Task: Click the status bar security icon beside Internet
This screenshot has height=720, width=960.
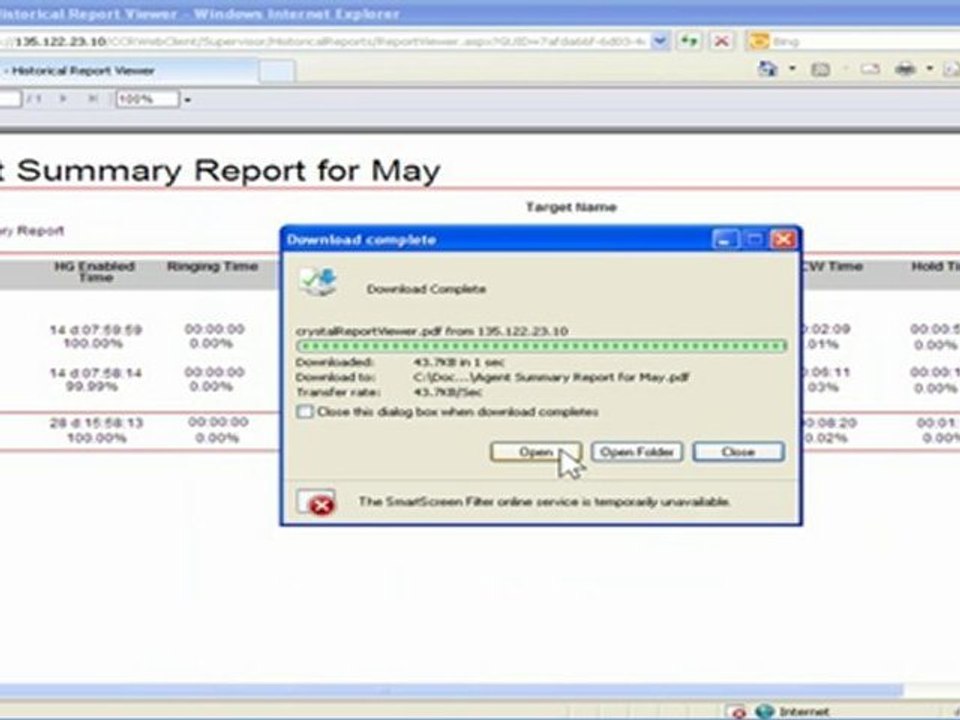Action: 738,712
